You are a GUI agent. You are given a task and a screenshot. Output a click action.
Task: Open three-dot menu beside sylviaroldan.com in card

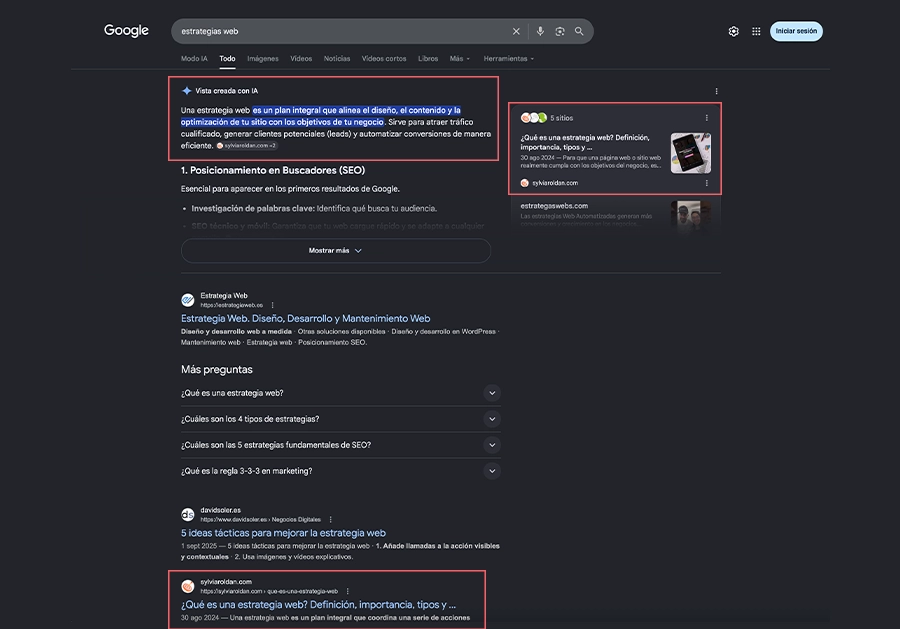[707, 183]
